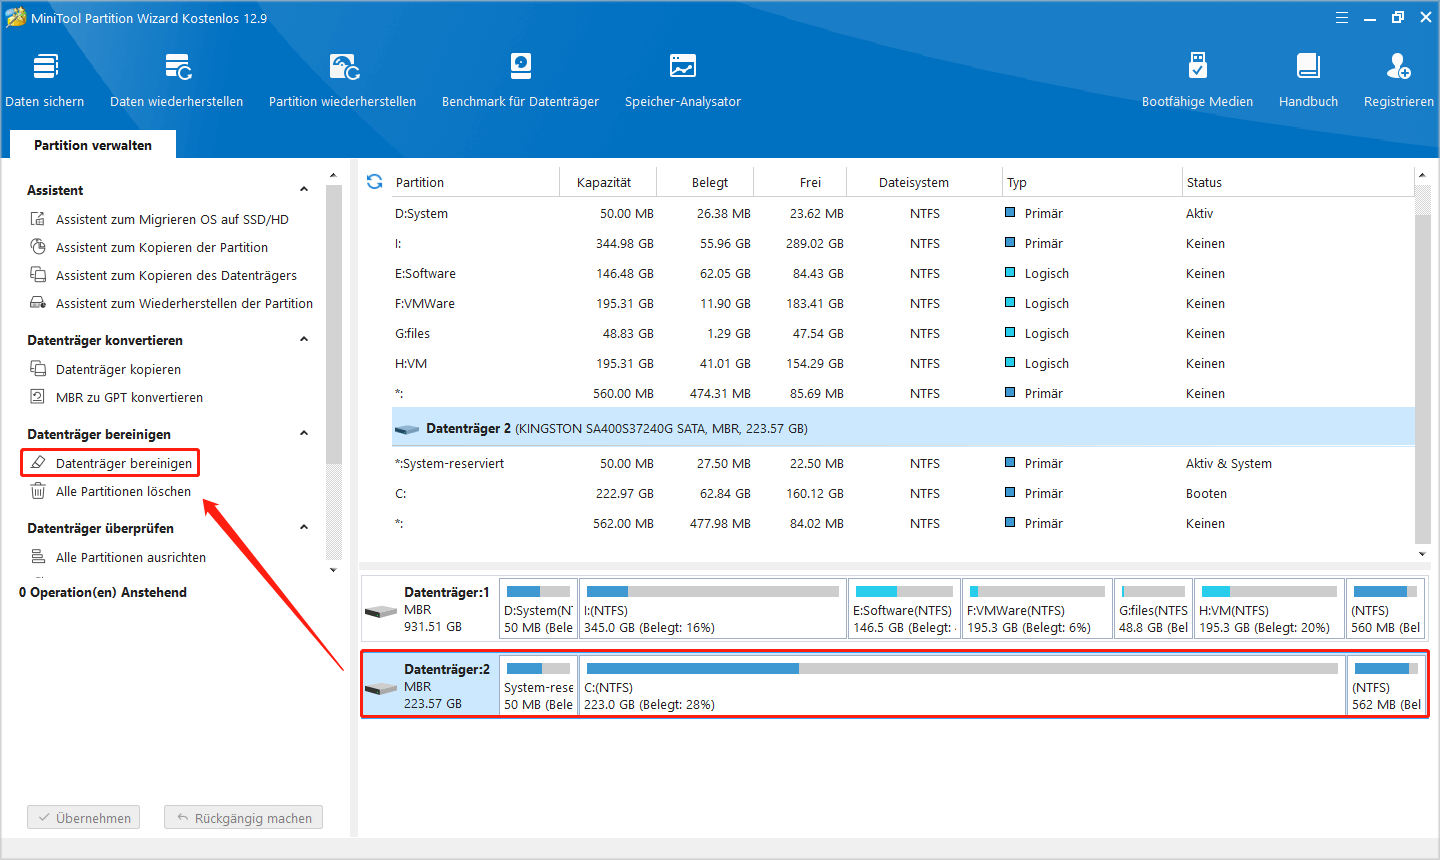Screen dimensions: 1440x860
Task: Open the Daten sichern tool
Action: click(45, 80)
